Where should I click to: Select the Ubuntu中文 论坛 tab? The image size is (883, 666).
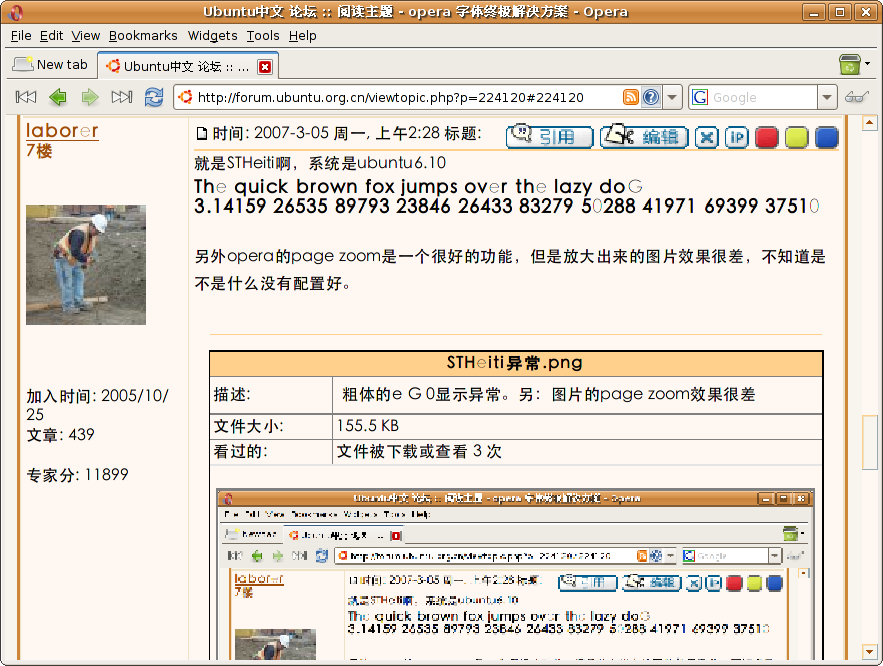188,66
